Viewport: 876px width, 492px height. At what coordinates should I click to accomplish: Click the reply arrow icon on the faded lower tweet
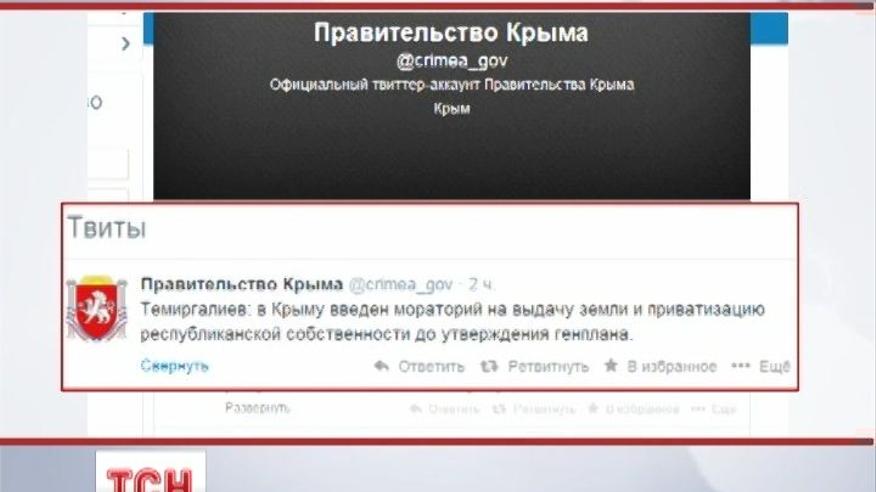(416, 409)
